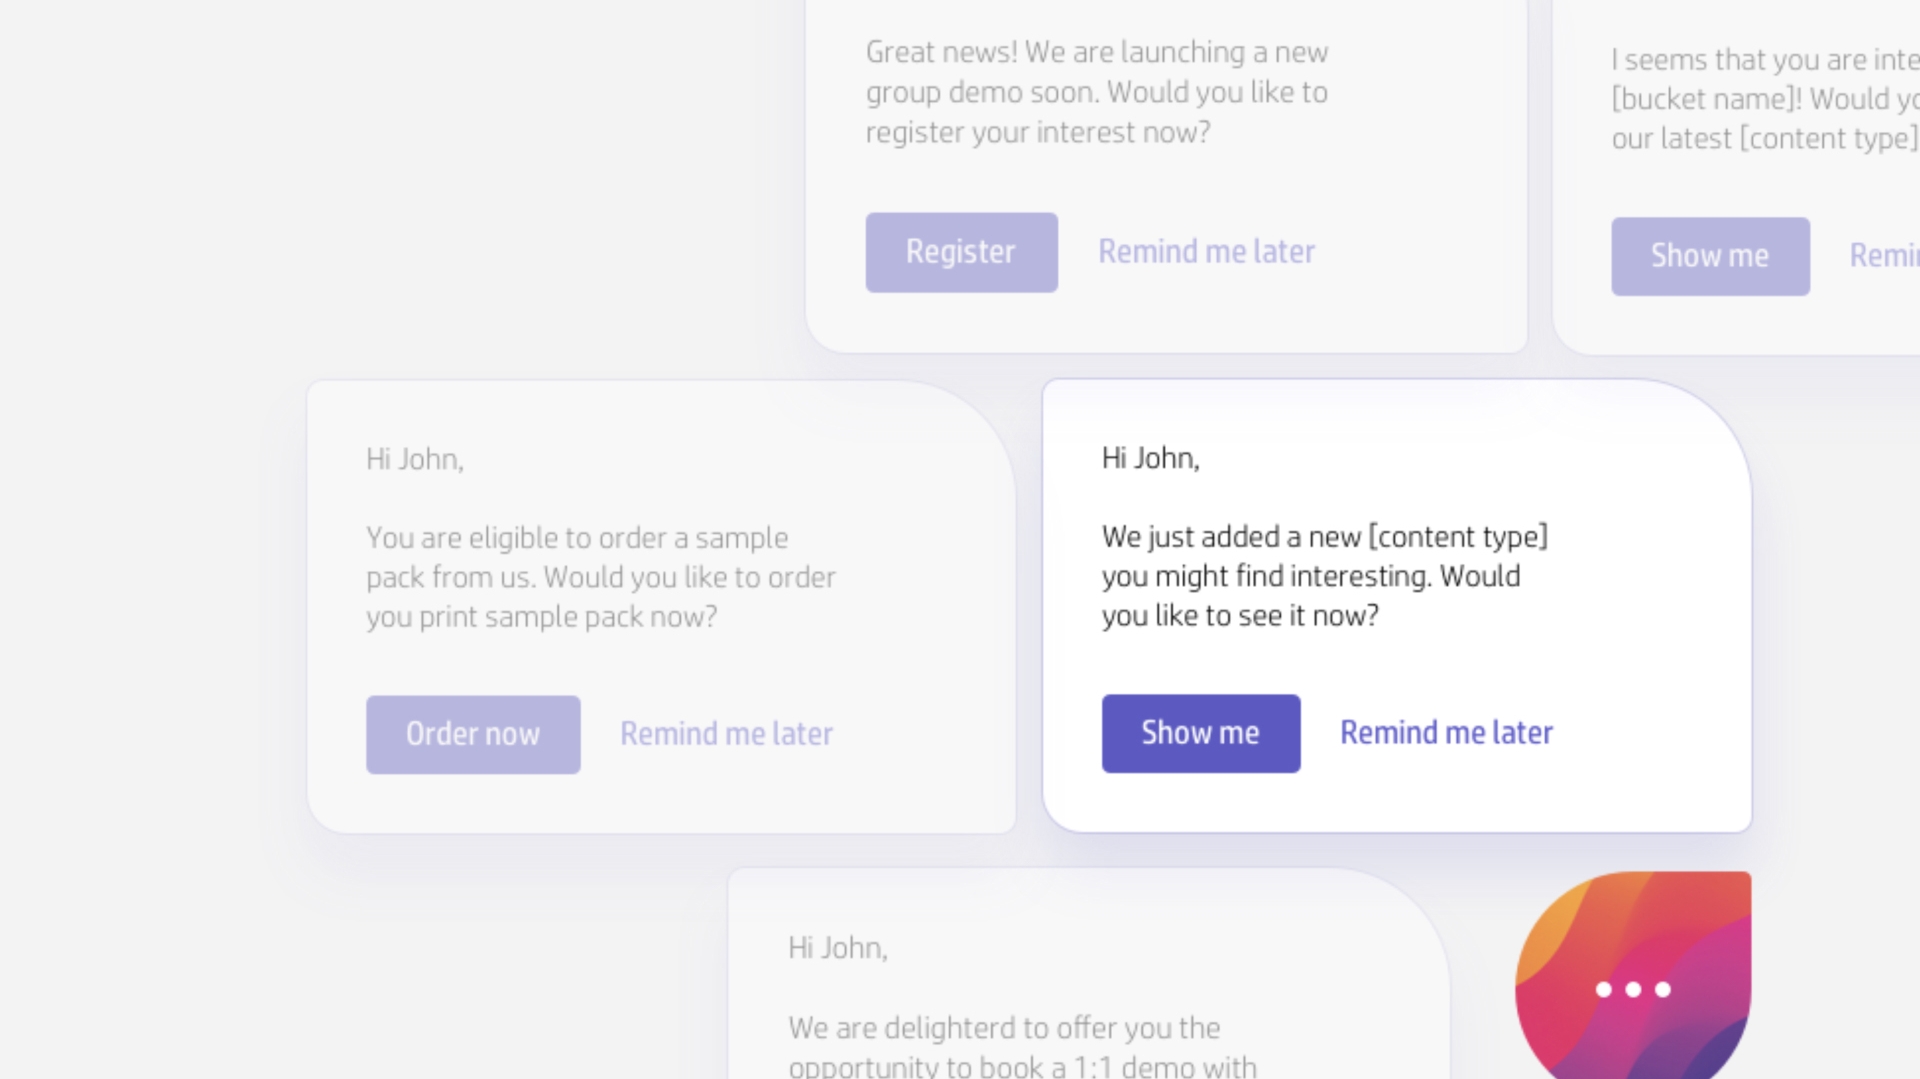Viewport: 1920px width, 1079px height.
Task: Click Remind me later in the new content card
Action: [x=1446, y=733]
